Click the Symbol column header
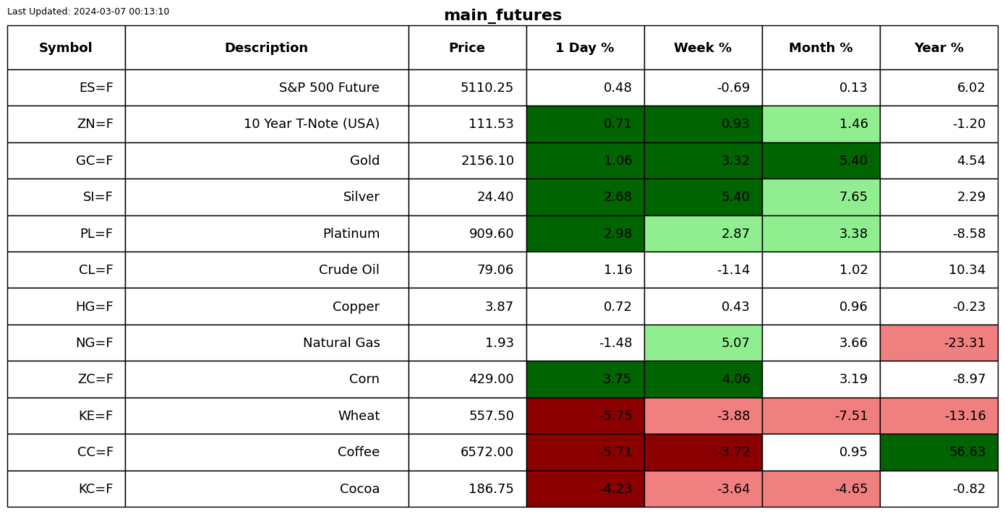 (66, 48)
